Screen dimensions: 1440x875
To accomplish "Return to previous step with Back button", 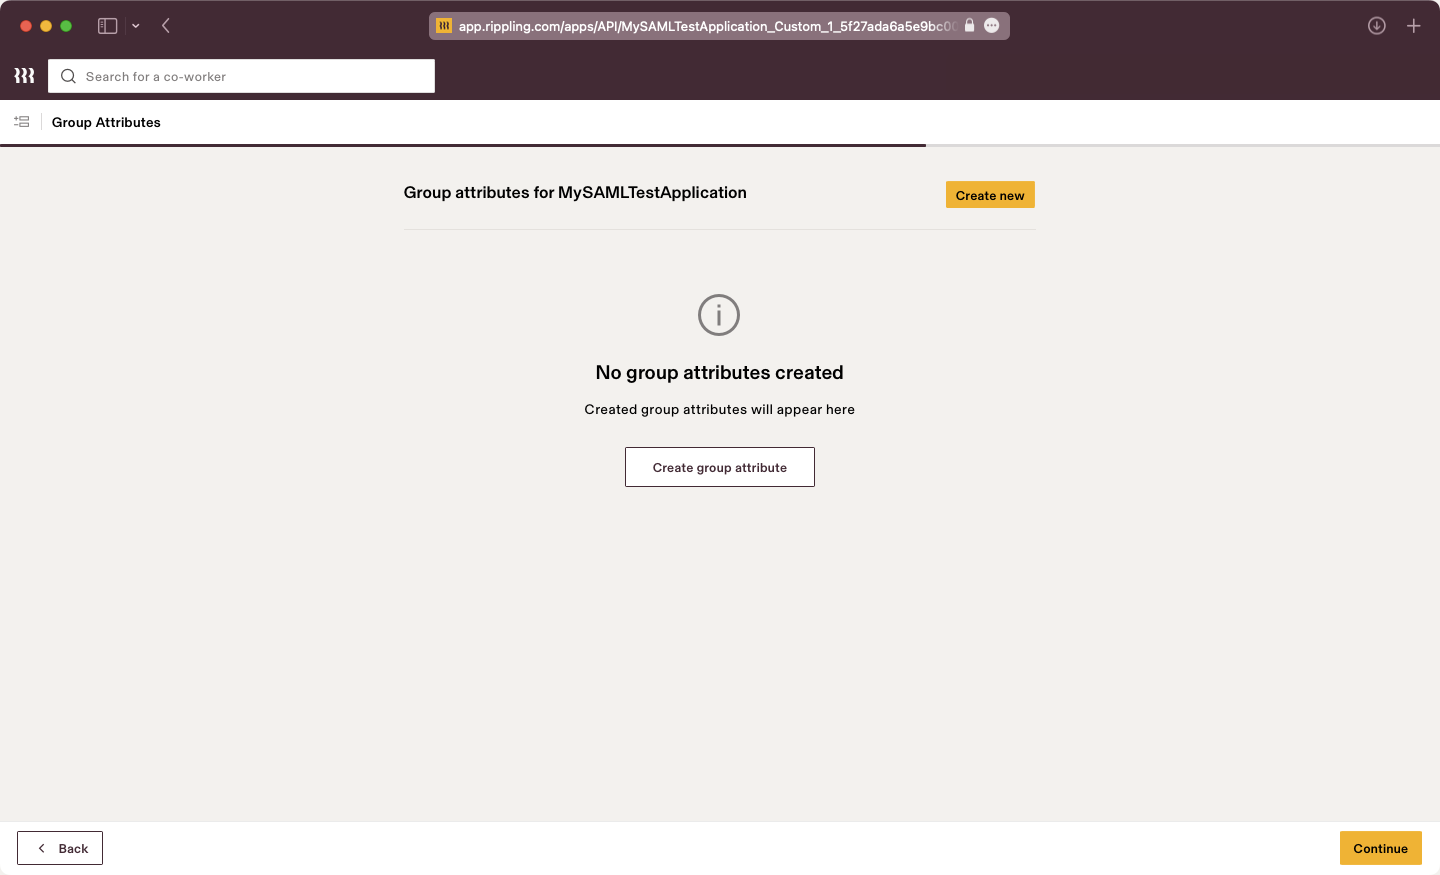I will point(60,848).
